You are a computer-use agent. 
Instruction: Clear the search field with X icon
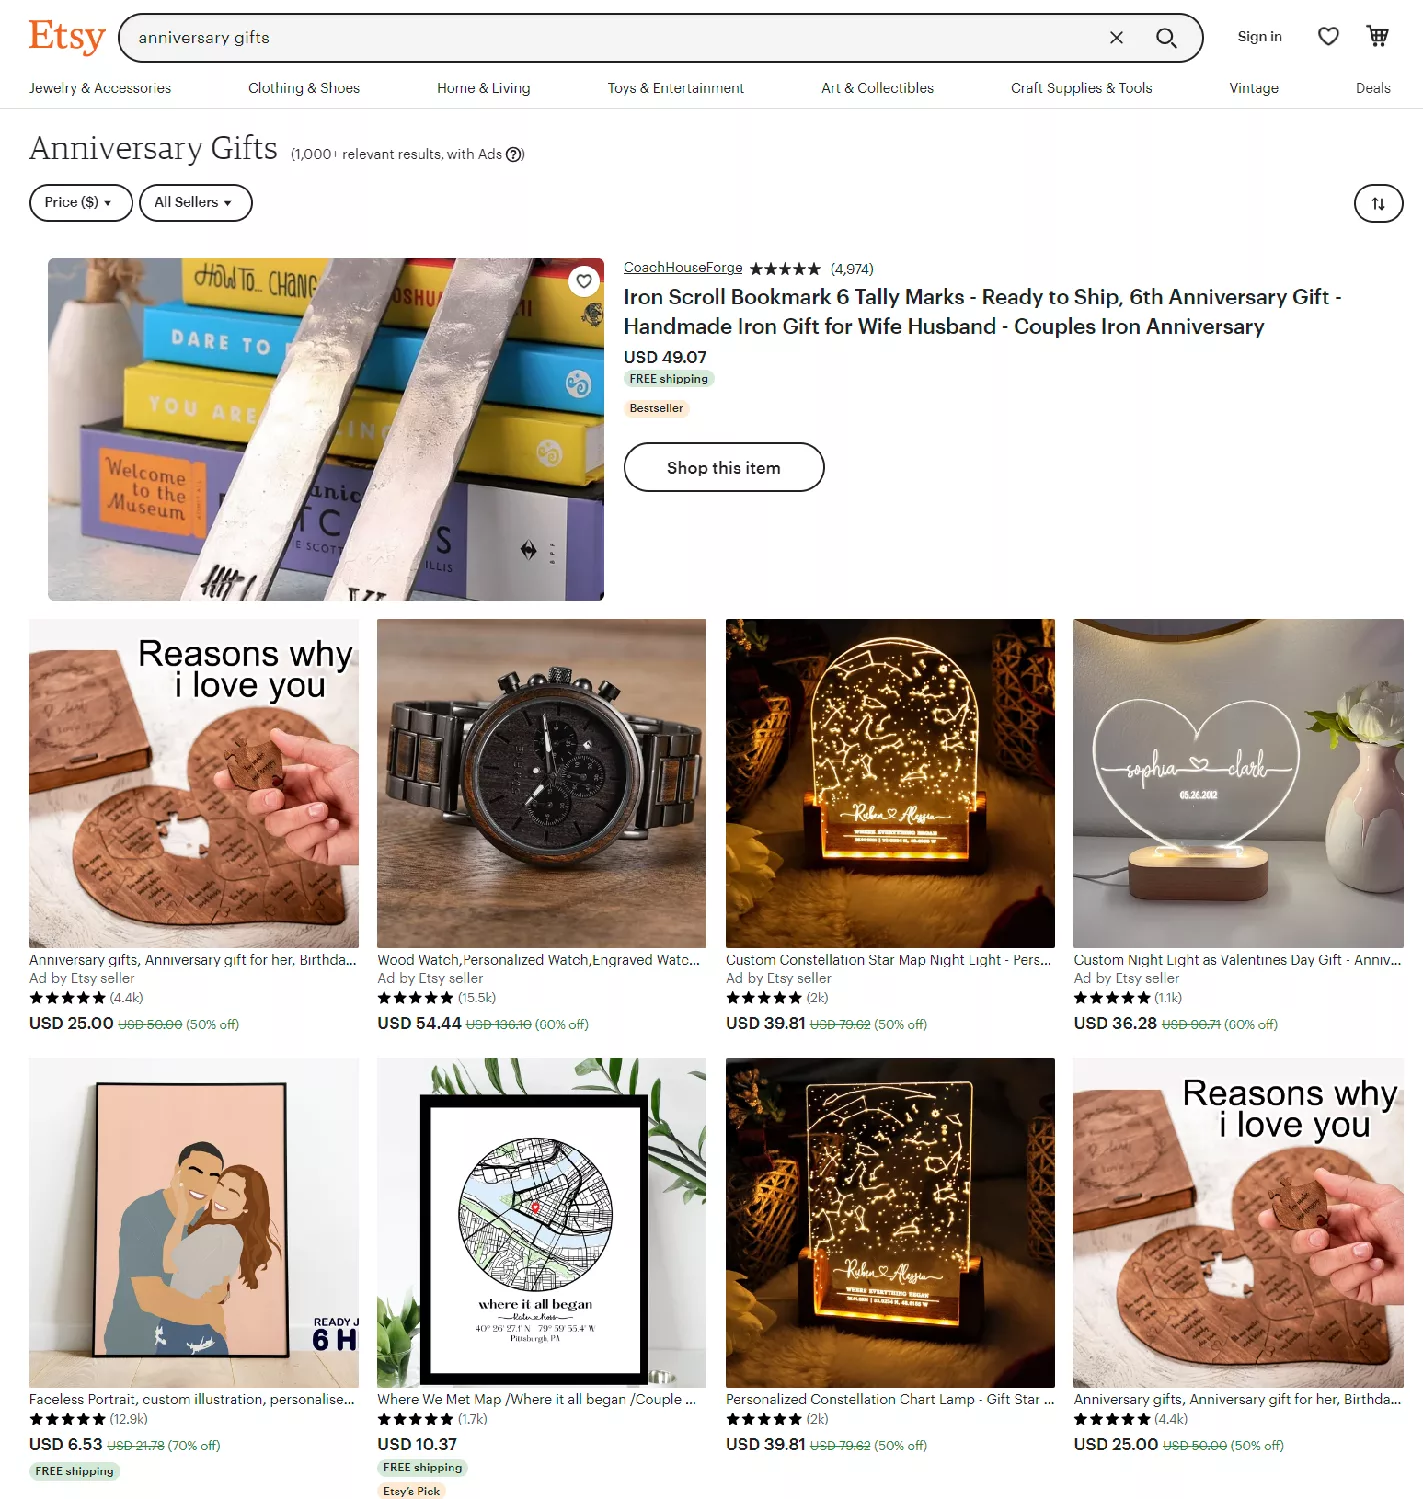click(x=1116, y=38)
